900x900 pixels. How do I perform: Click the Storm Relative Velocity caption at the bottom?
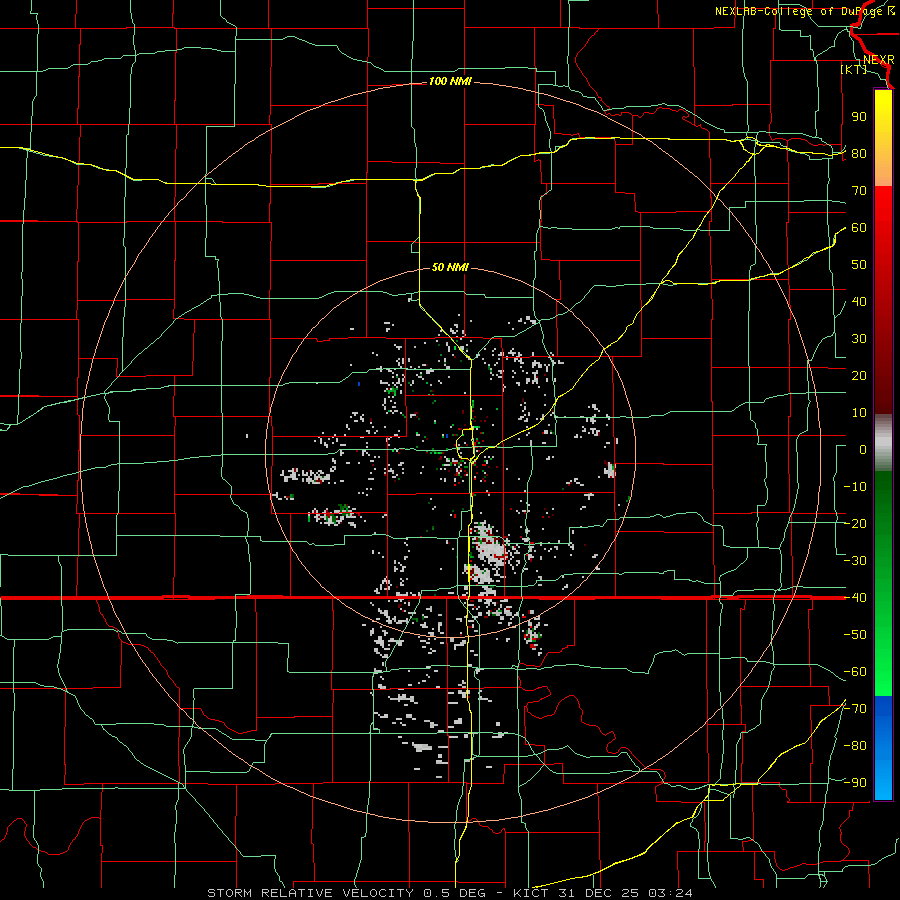(x=450, y=893)
